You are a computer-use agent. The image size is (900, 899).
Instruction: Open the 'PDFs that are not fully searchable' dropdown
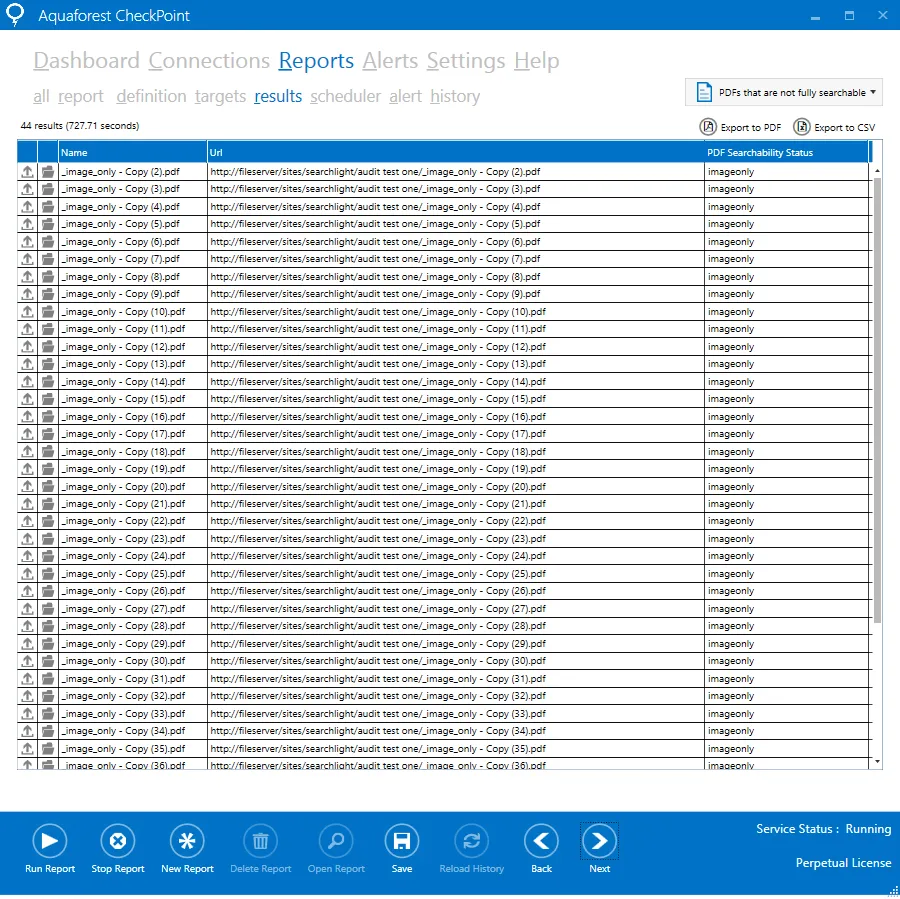pos(783,92)
